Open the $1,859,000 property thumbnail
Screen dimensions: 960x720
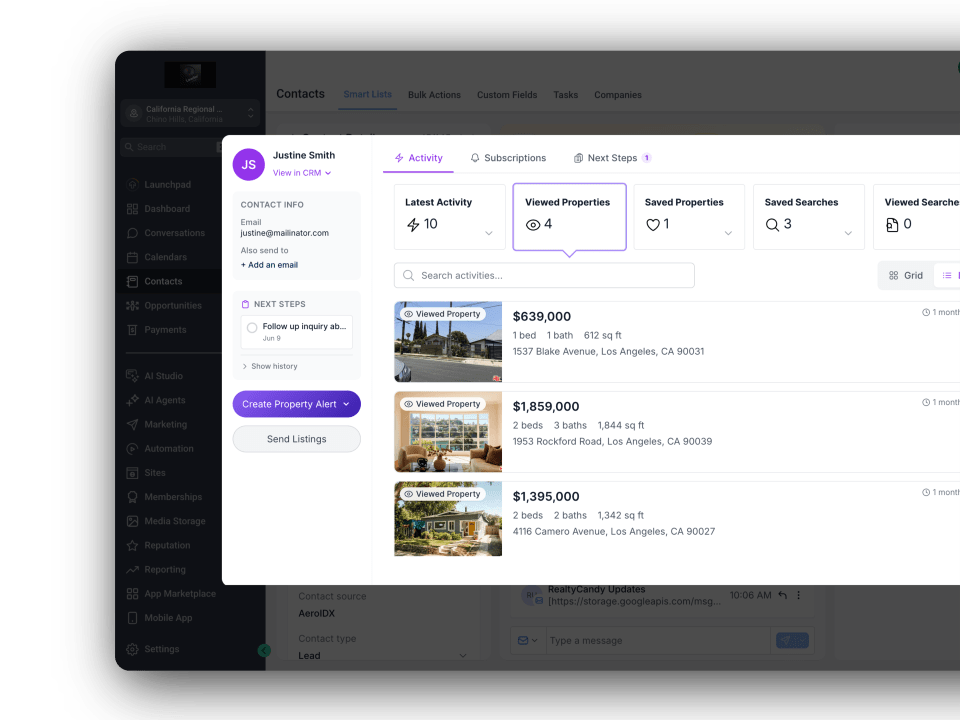click(x=448, y=432)
